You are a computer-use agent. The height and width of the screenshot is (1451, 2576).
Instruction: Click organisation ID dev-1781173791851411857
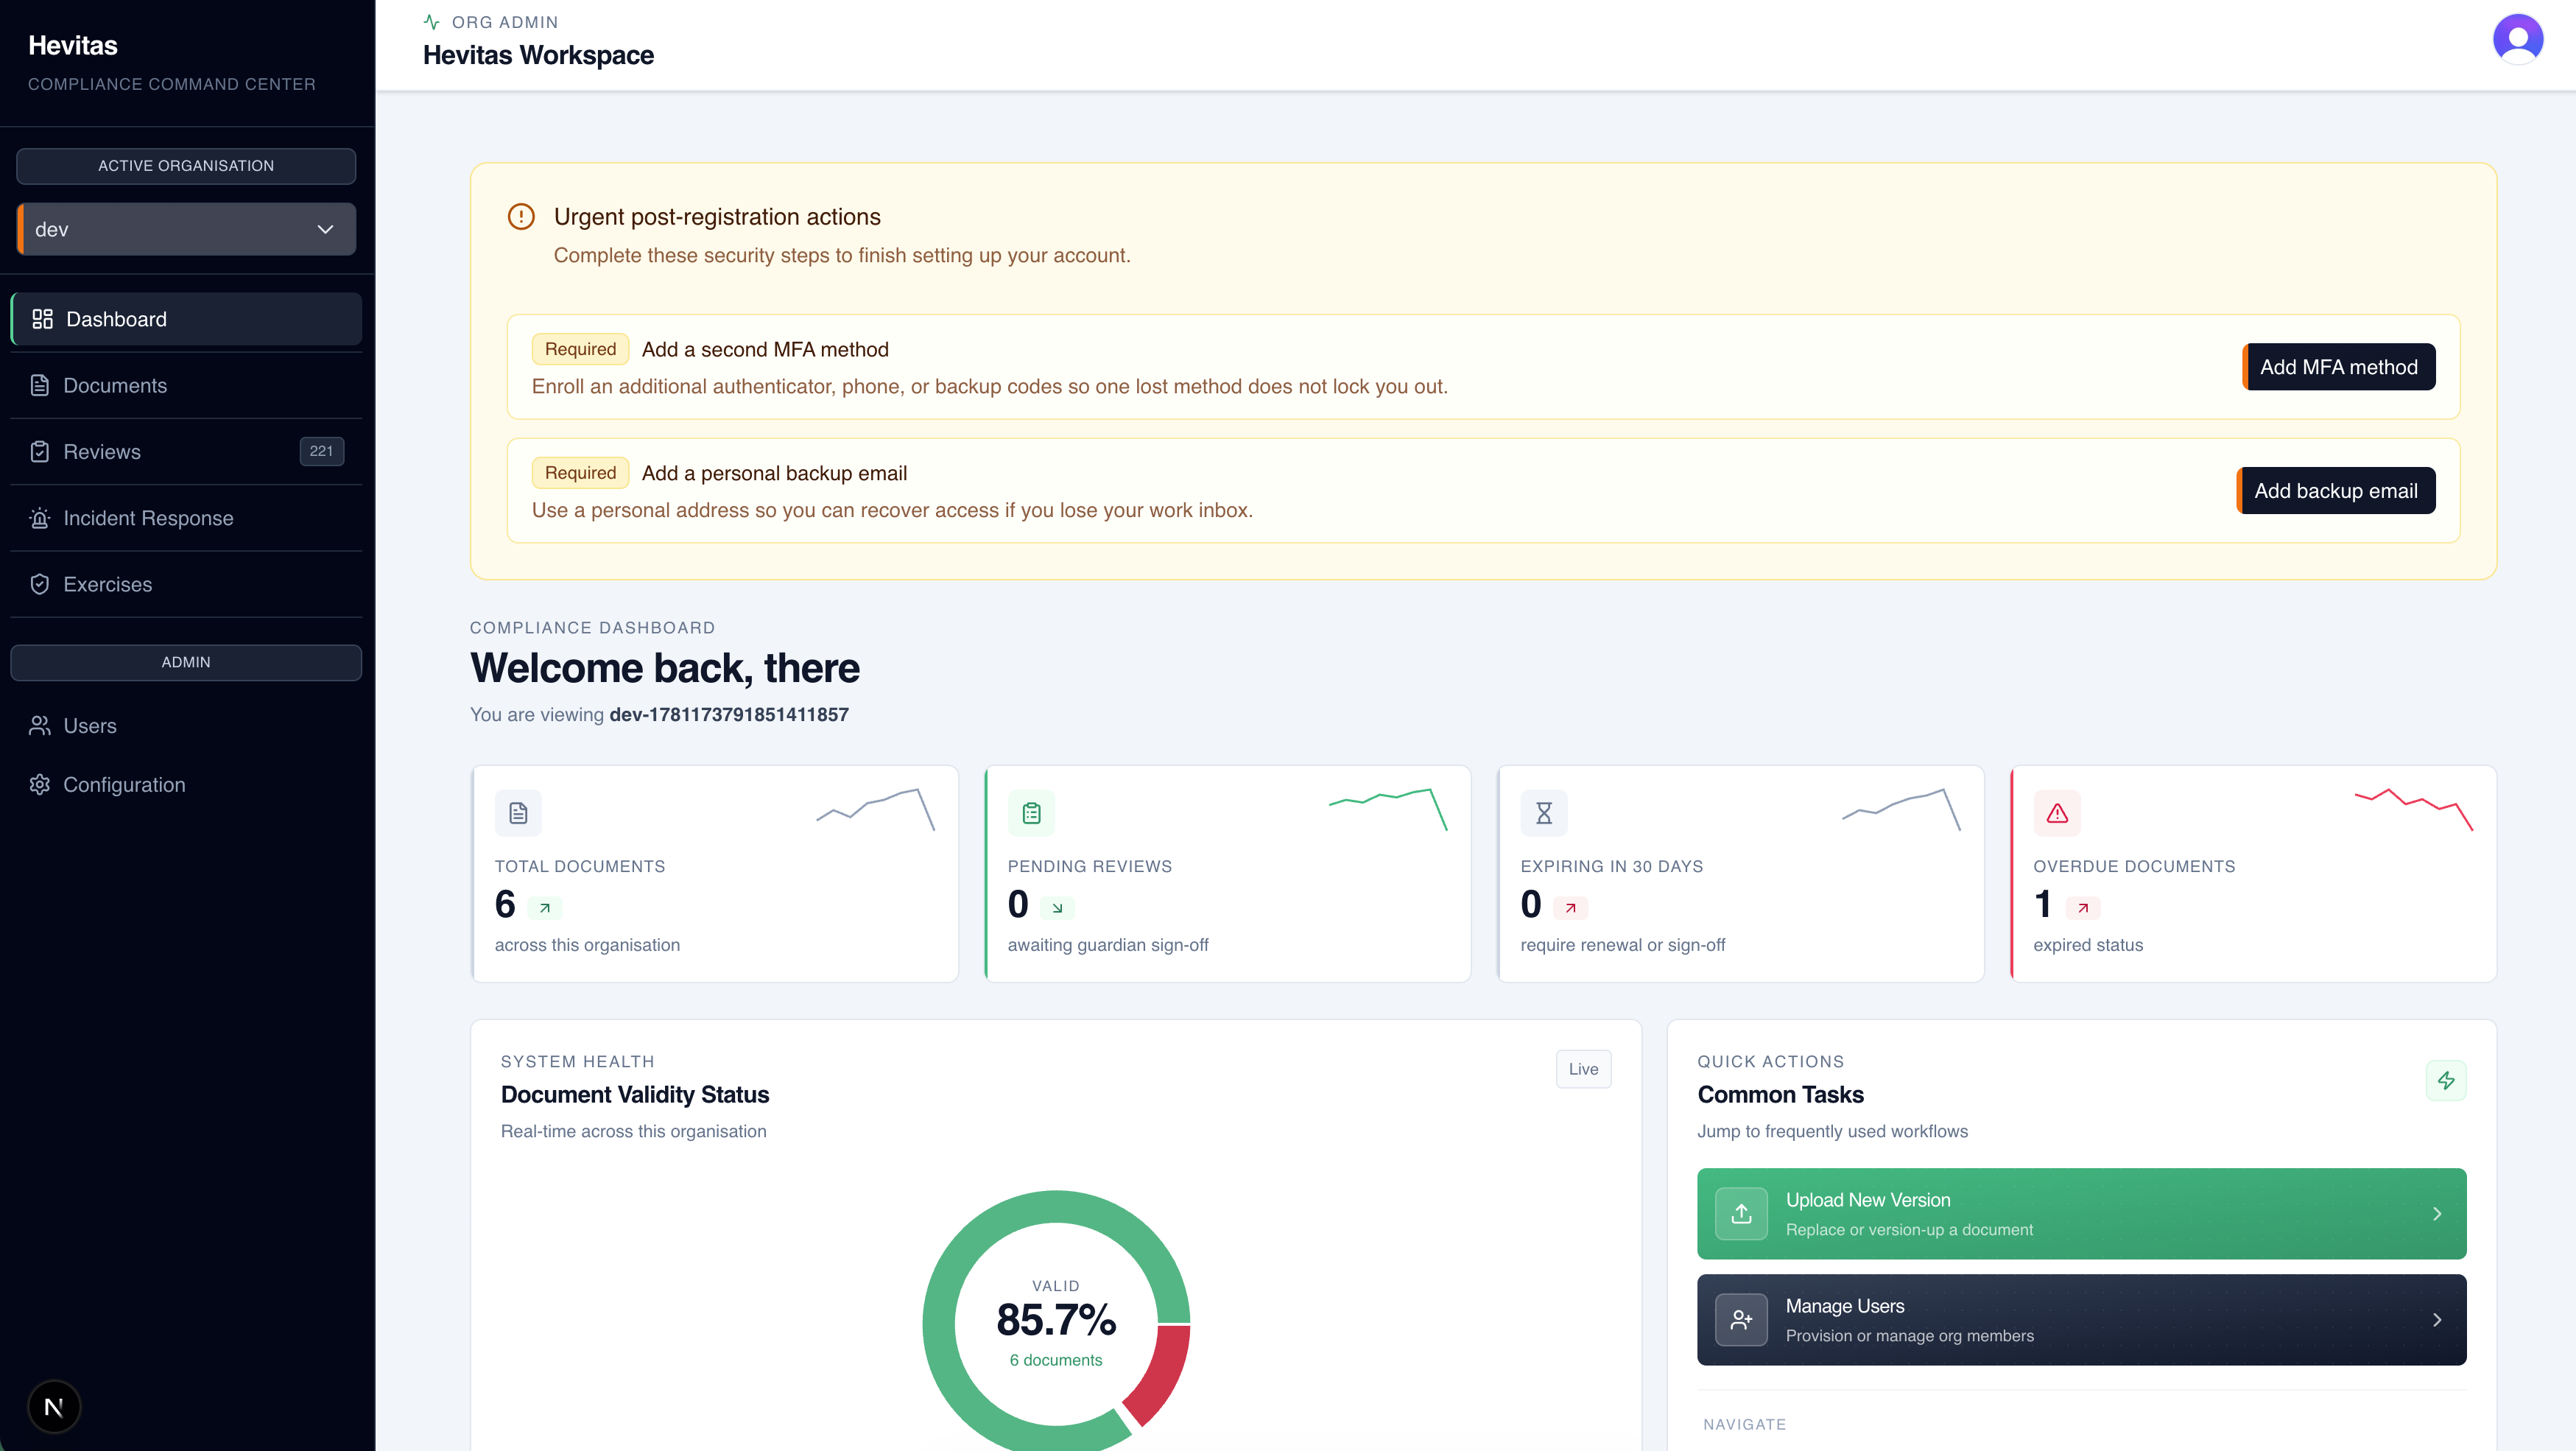click(729, 714)
